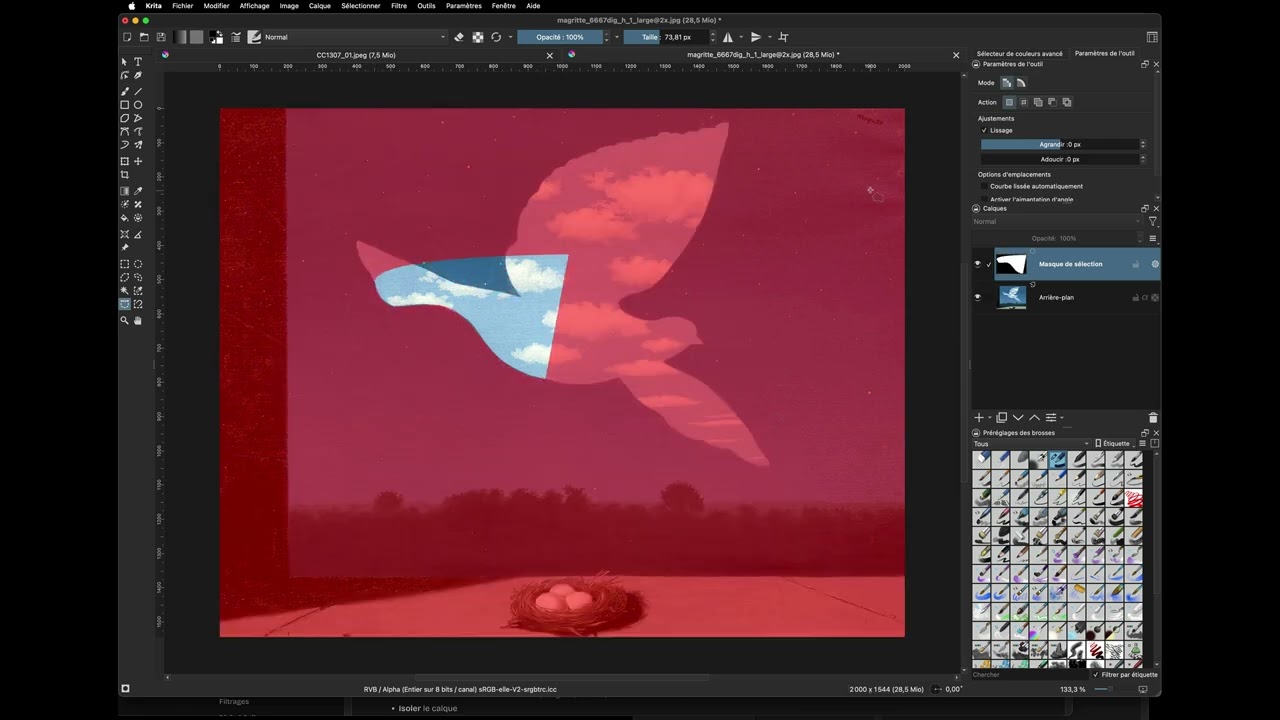Viewport: 1280px width, 720px height.
Task: Select the Crop tool
Action: (x=125, y=175)
